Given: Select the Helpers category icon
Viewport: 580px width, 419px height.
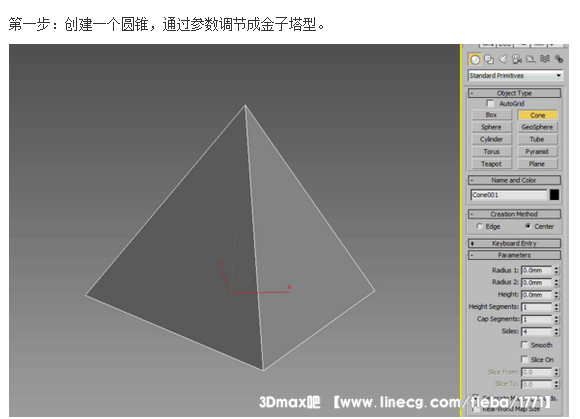Looking at the screenshot, I should (x=531, y=59).
